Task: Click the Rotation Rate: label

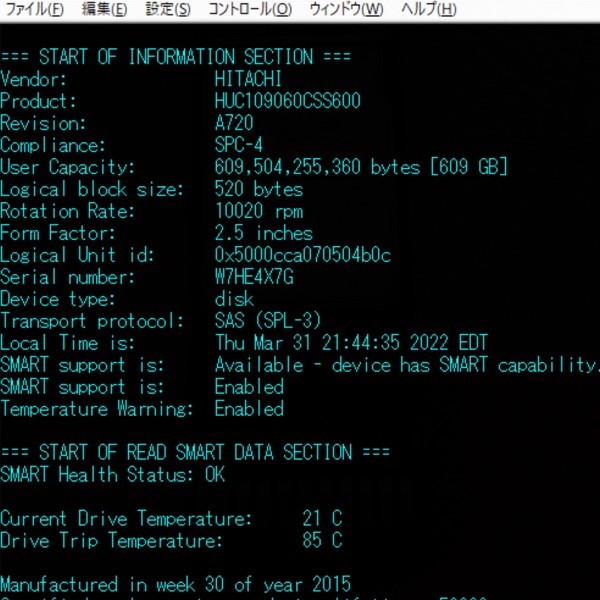Action: pos(67,211)
